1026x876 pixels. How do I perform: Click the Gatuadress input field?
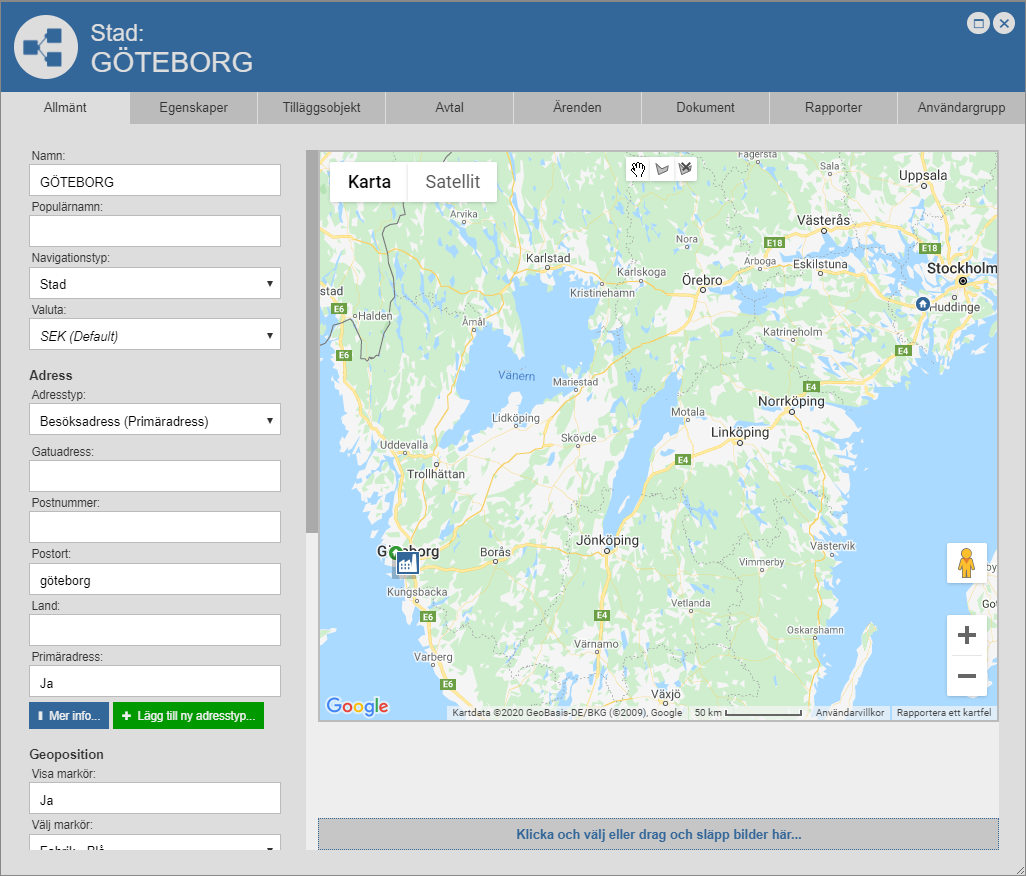(155, 476)
